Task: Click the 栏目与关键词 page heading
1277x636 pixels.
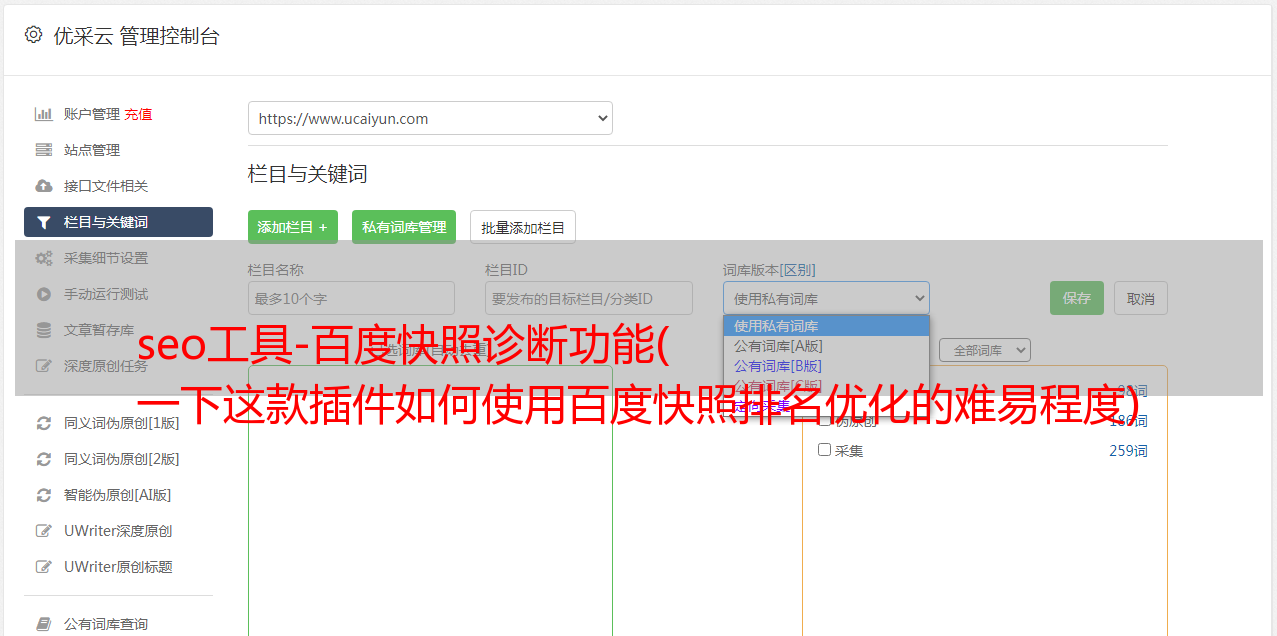Action: (x=308, y=174)
